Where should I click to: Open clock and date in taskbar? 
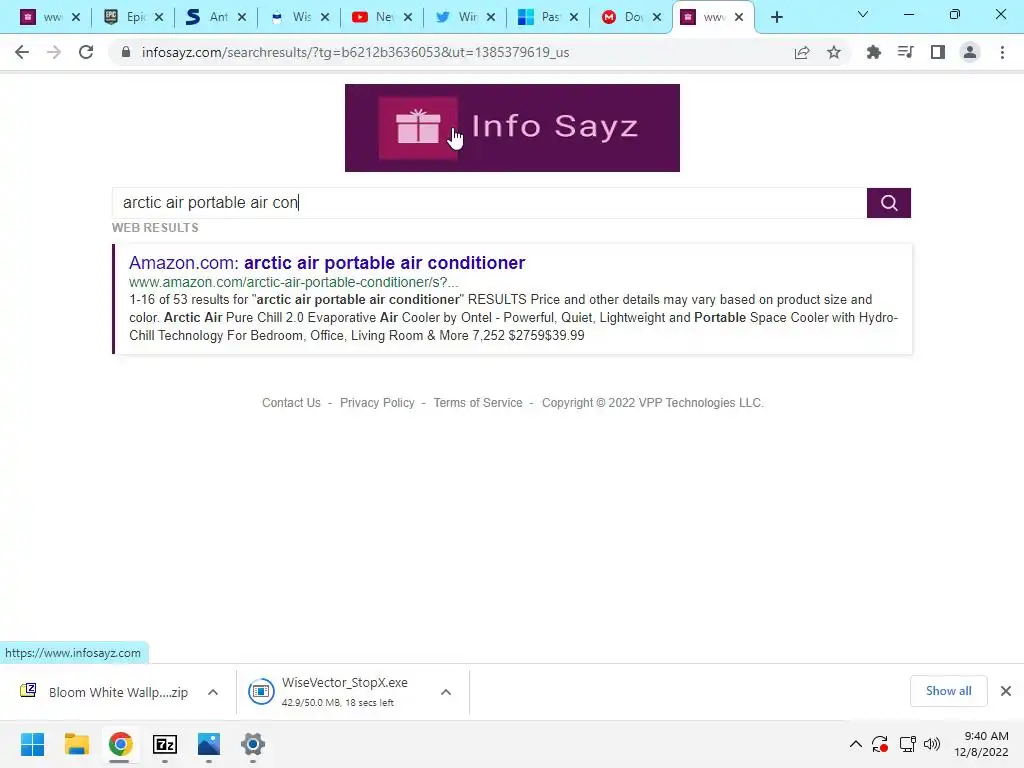point(981,744)
